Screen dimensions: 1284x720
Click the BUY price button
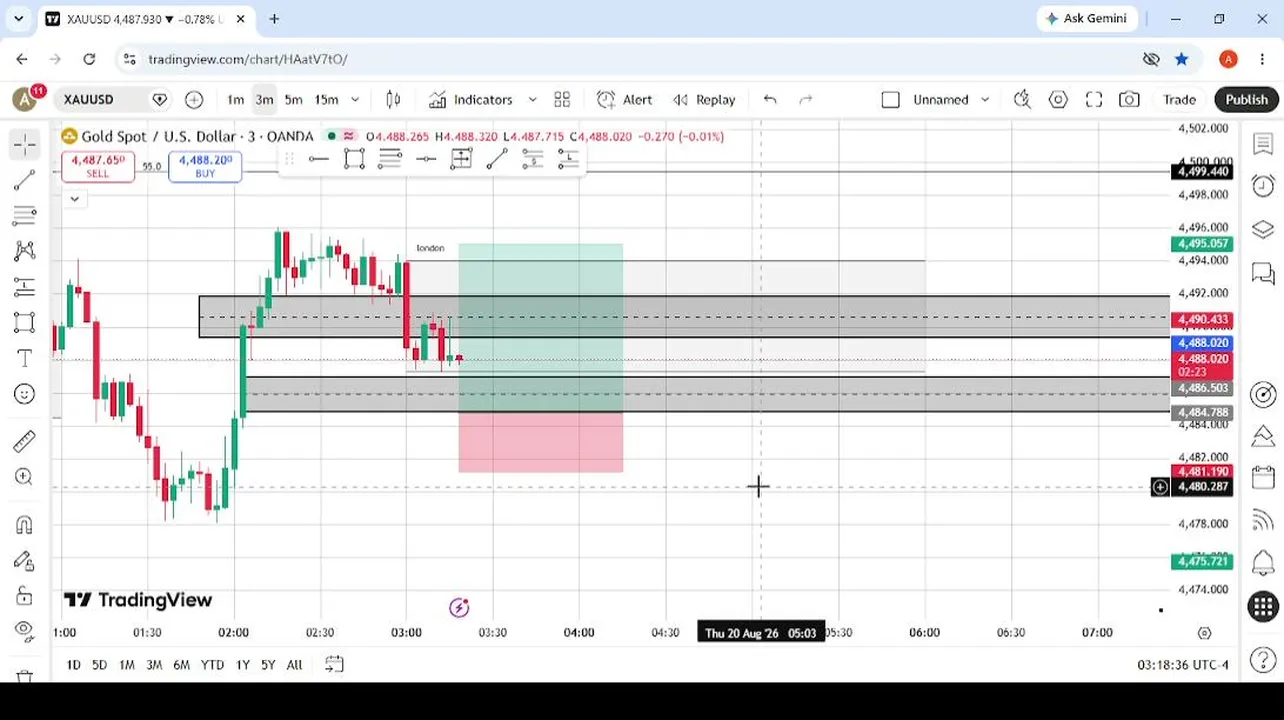coord(205,166)
